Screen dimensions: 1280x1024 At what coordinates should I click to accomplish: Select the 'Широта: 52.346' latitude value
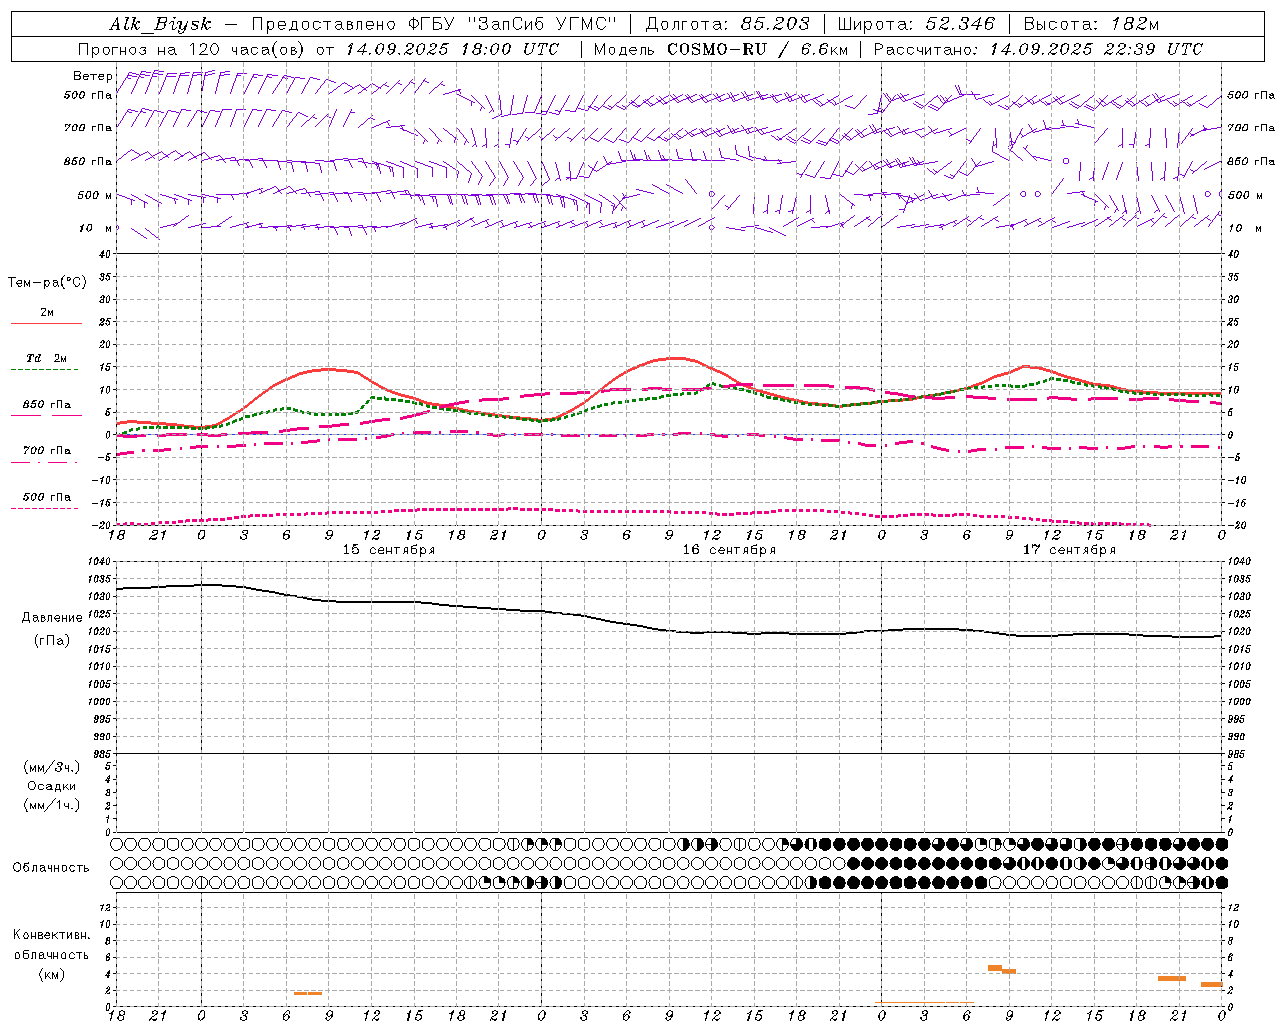[x=916, y=24]
